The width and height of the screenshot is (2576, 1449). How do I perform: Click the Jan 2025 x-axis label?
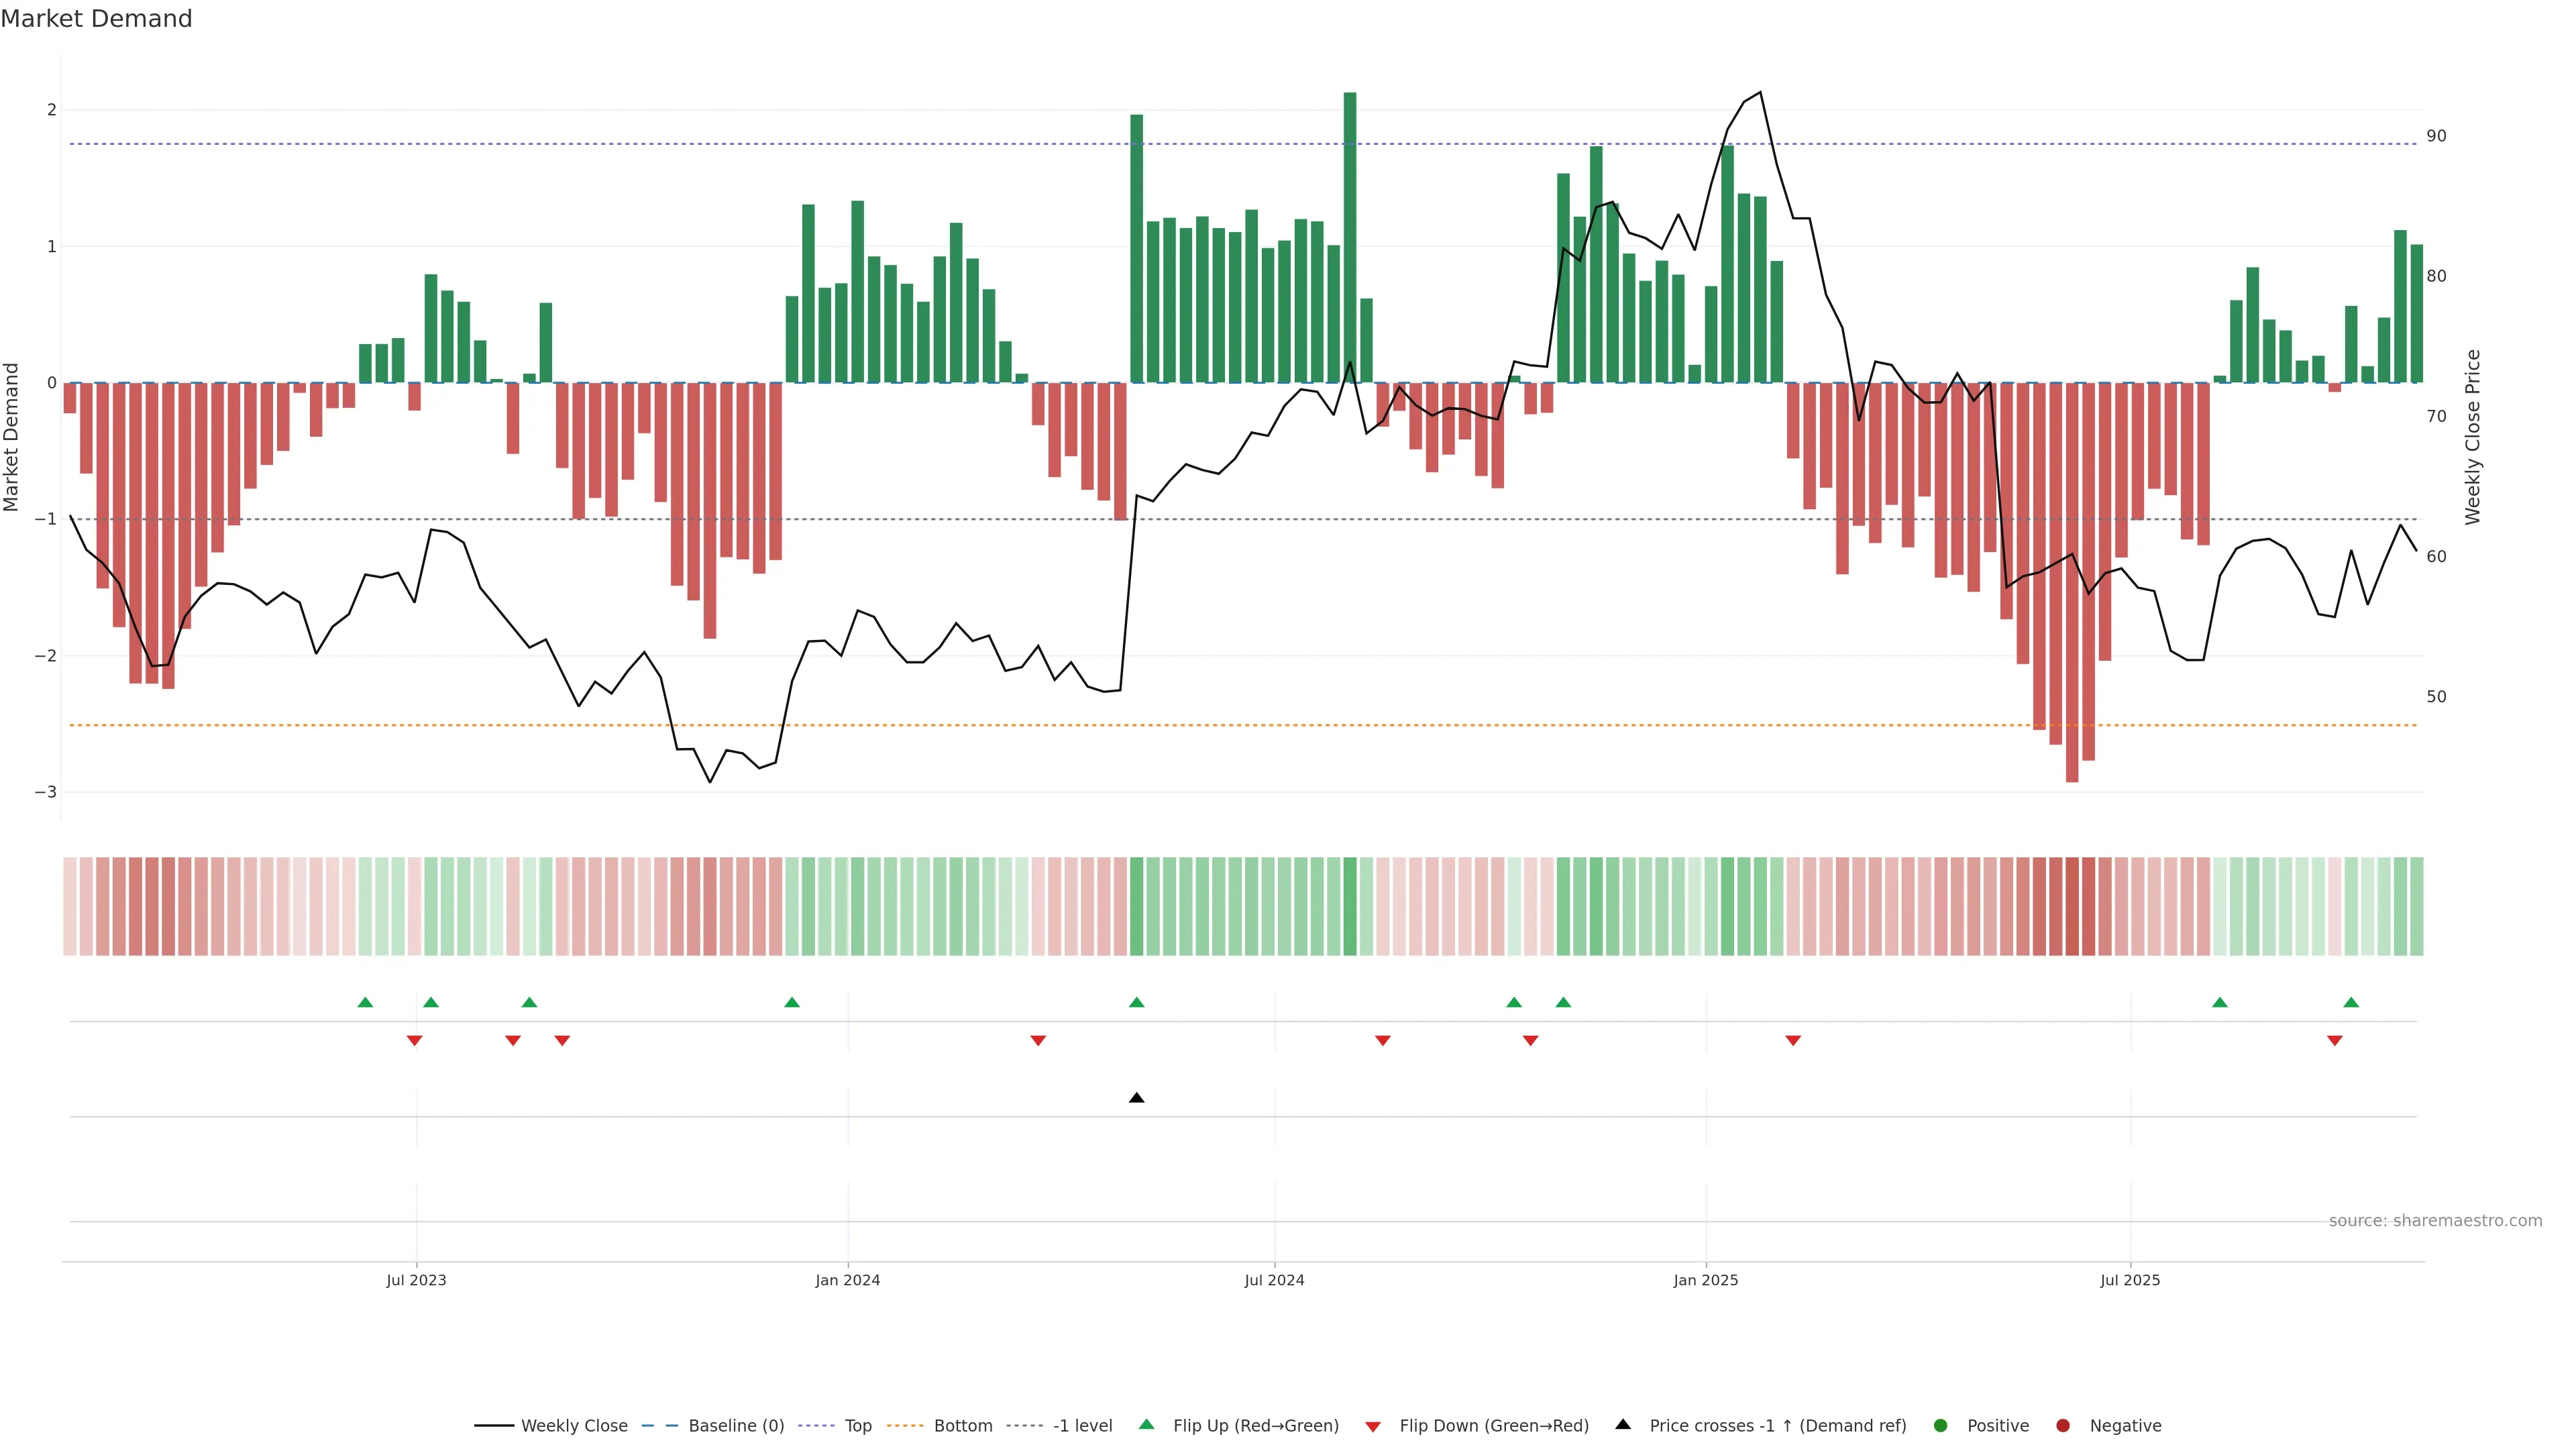click(1706, 1280)
